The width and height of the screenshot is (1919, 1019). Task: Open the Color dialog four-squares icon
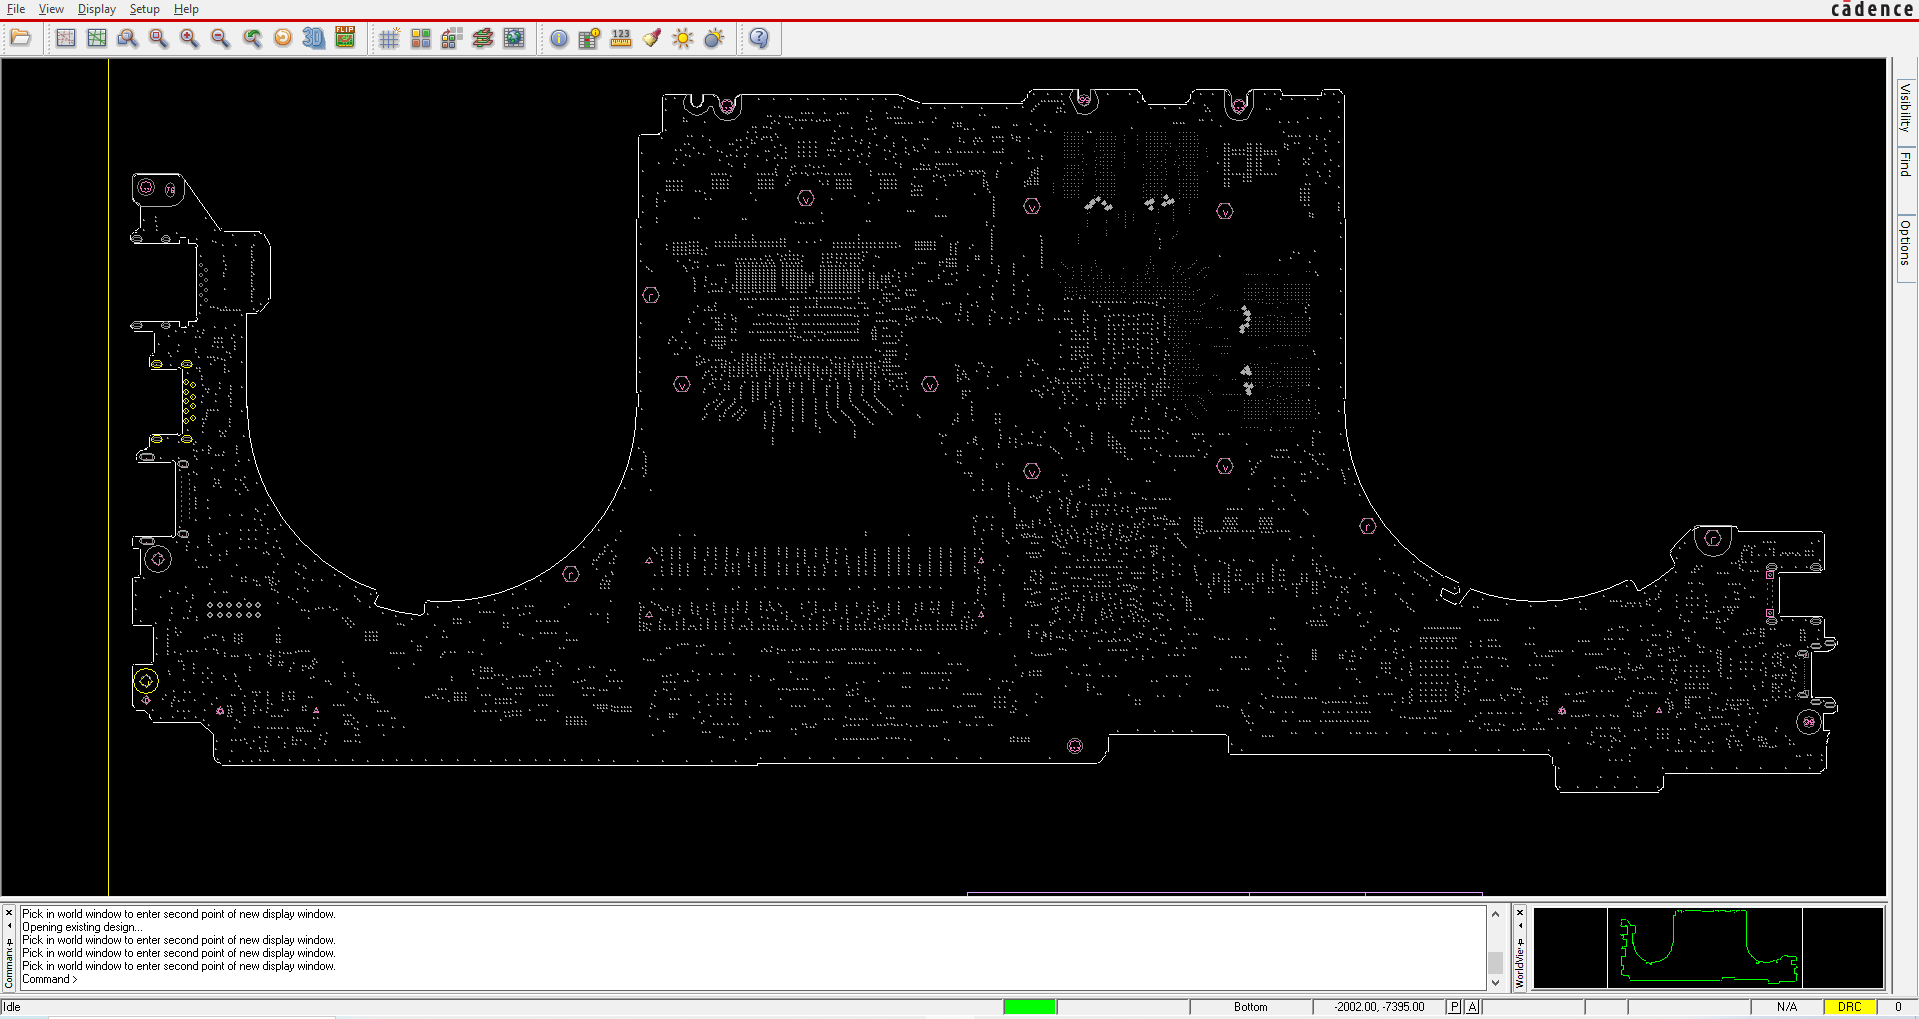pos(421,38)
